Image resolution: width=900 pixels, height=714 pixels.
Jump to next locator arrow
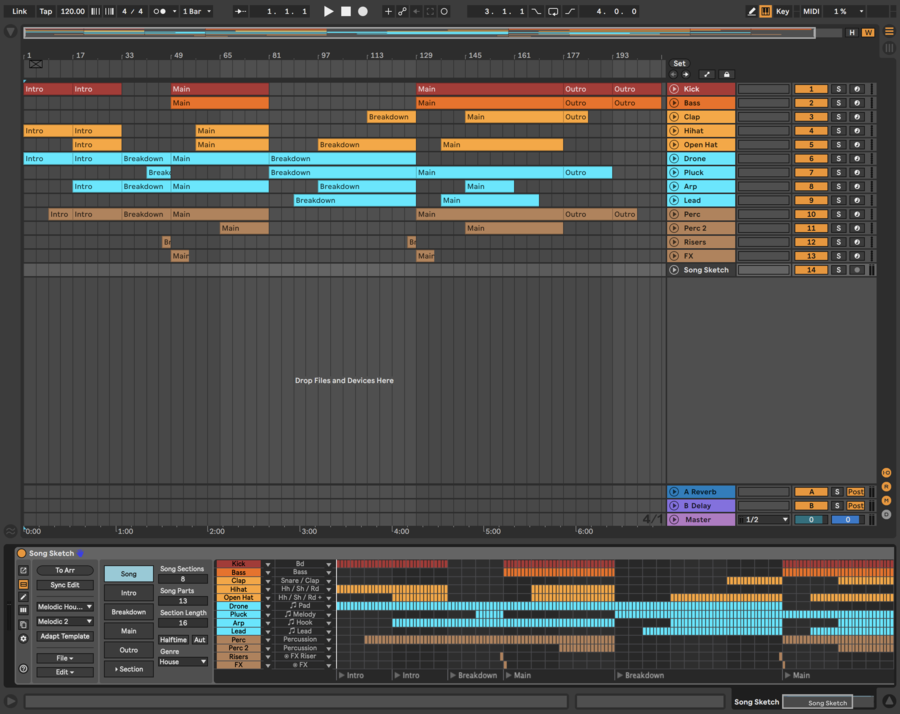pos(685,75)
